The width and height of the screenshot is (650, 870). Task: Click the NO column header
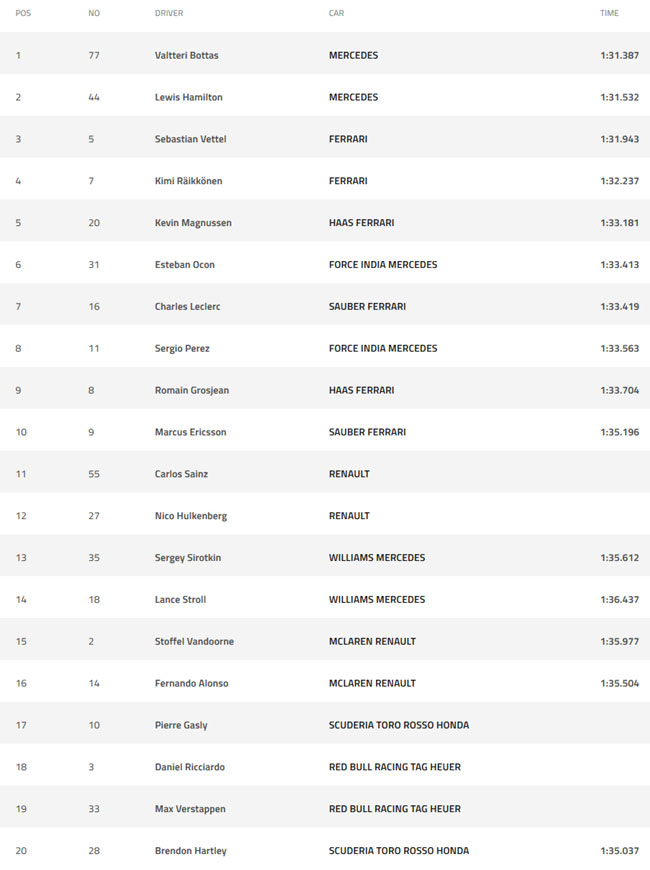[x=94, y=13]
